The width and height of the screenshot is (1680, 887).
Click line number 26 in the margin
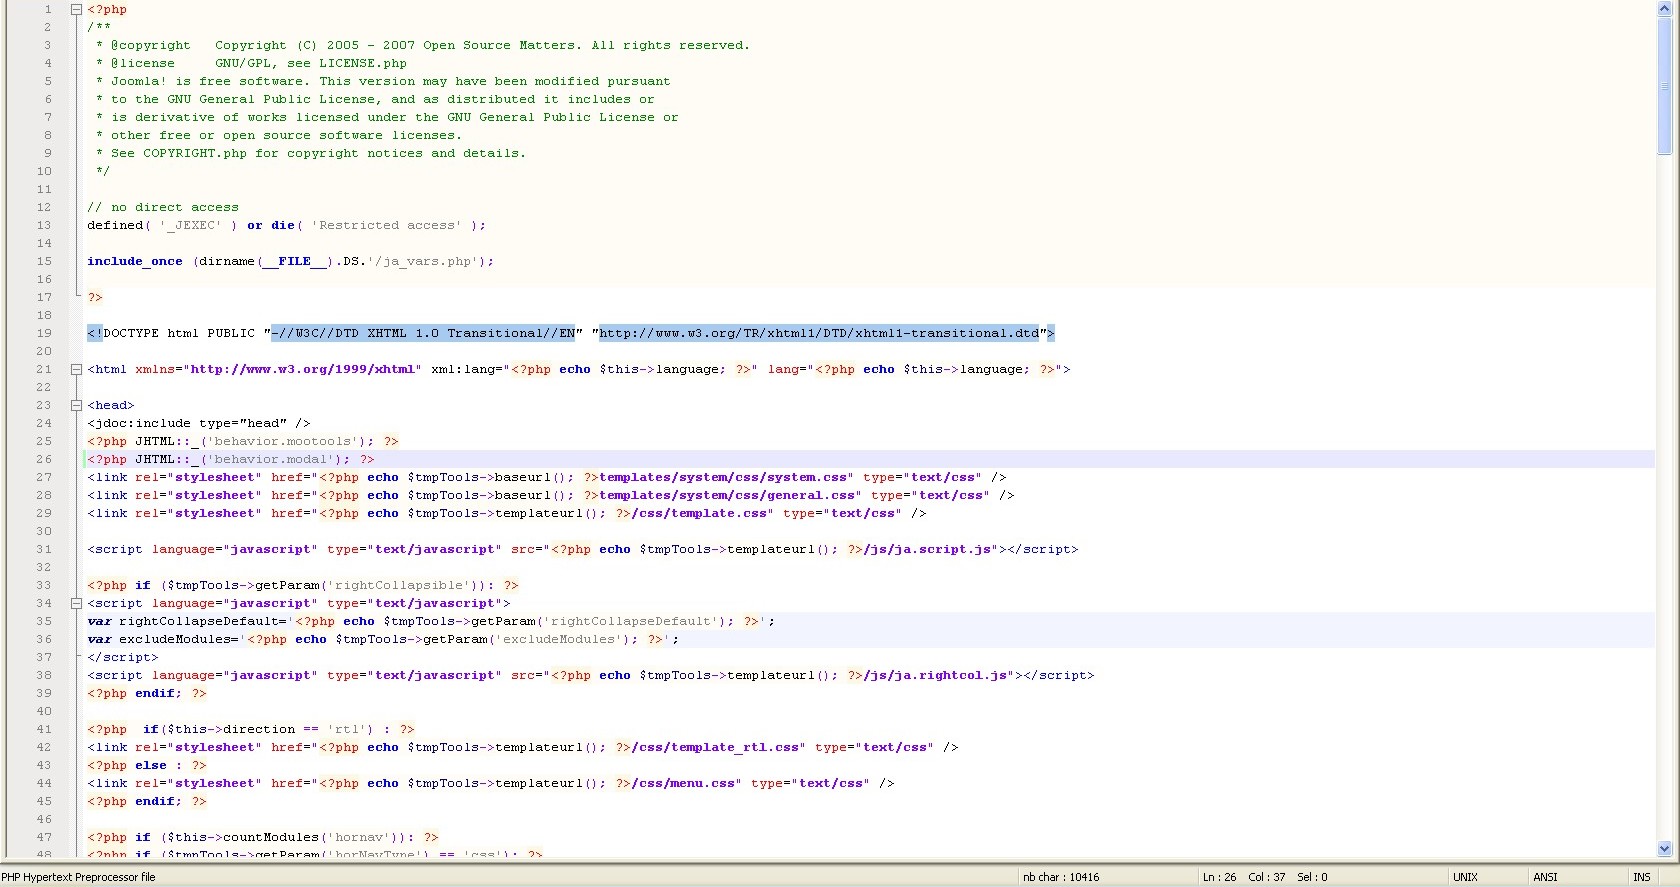click(44, 459)
